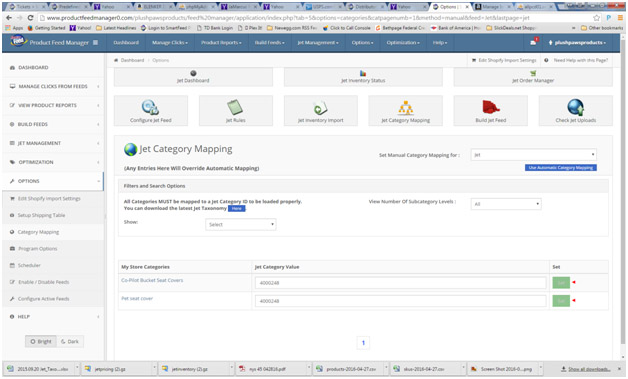Click the Pet seat cover category value field
Screen dimensions: 628x379
(401, 301)
